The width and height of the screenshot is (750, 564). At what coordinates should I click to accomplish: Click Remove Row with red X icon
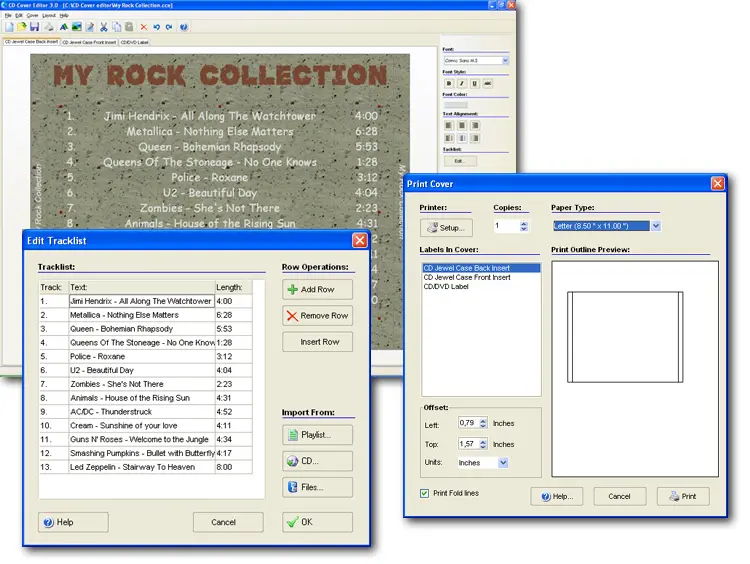pyautogui.click(x=317, y=315)
